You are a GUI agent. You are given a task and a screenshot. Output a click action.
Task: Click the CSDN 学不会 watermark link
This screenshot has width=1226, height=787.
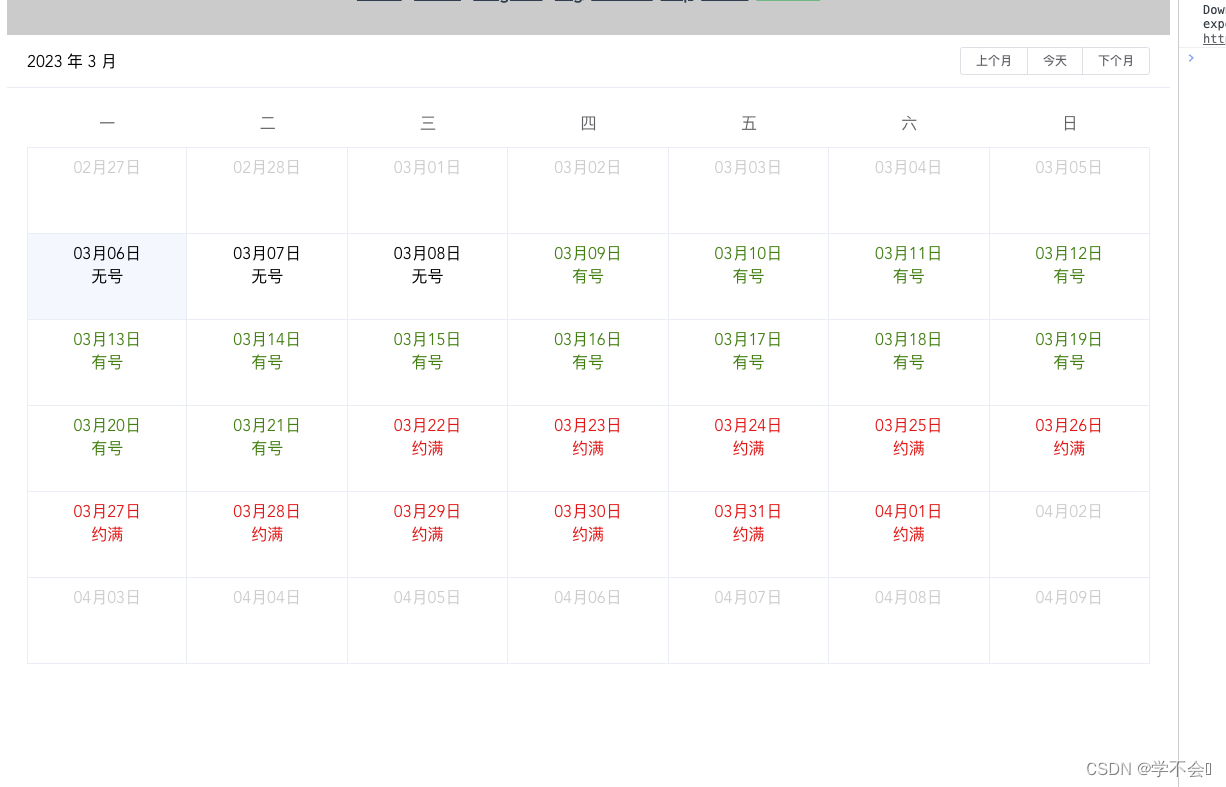[1146, 769]
